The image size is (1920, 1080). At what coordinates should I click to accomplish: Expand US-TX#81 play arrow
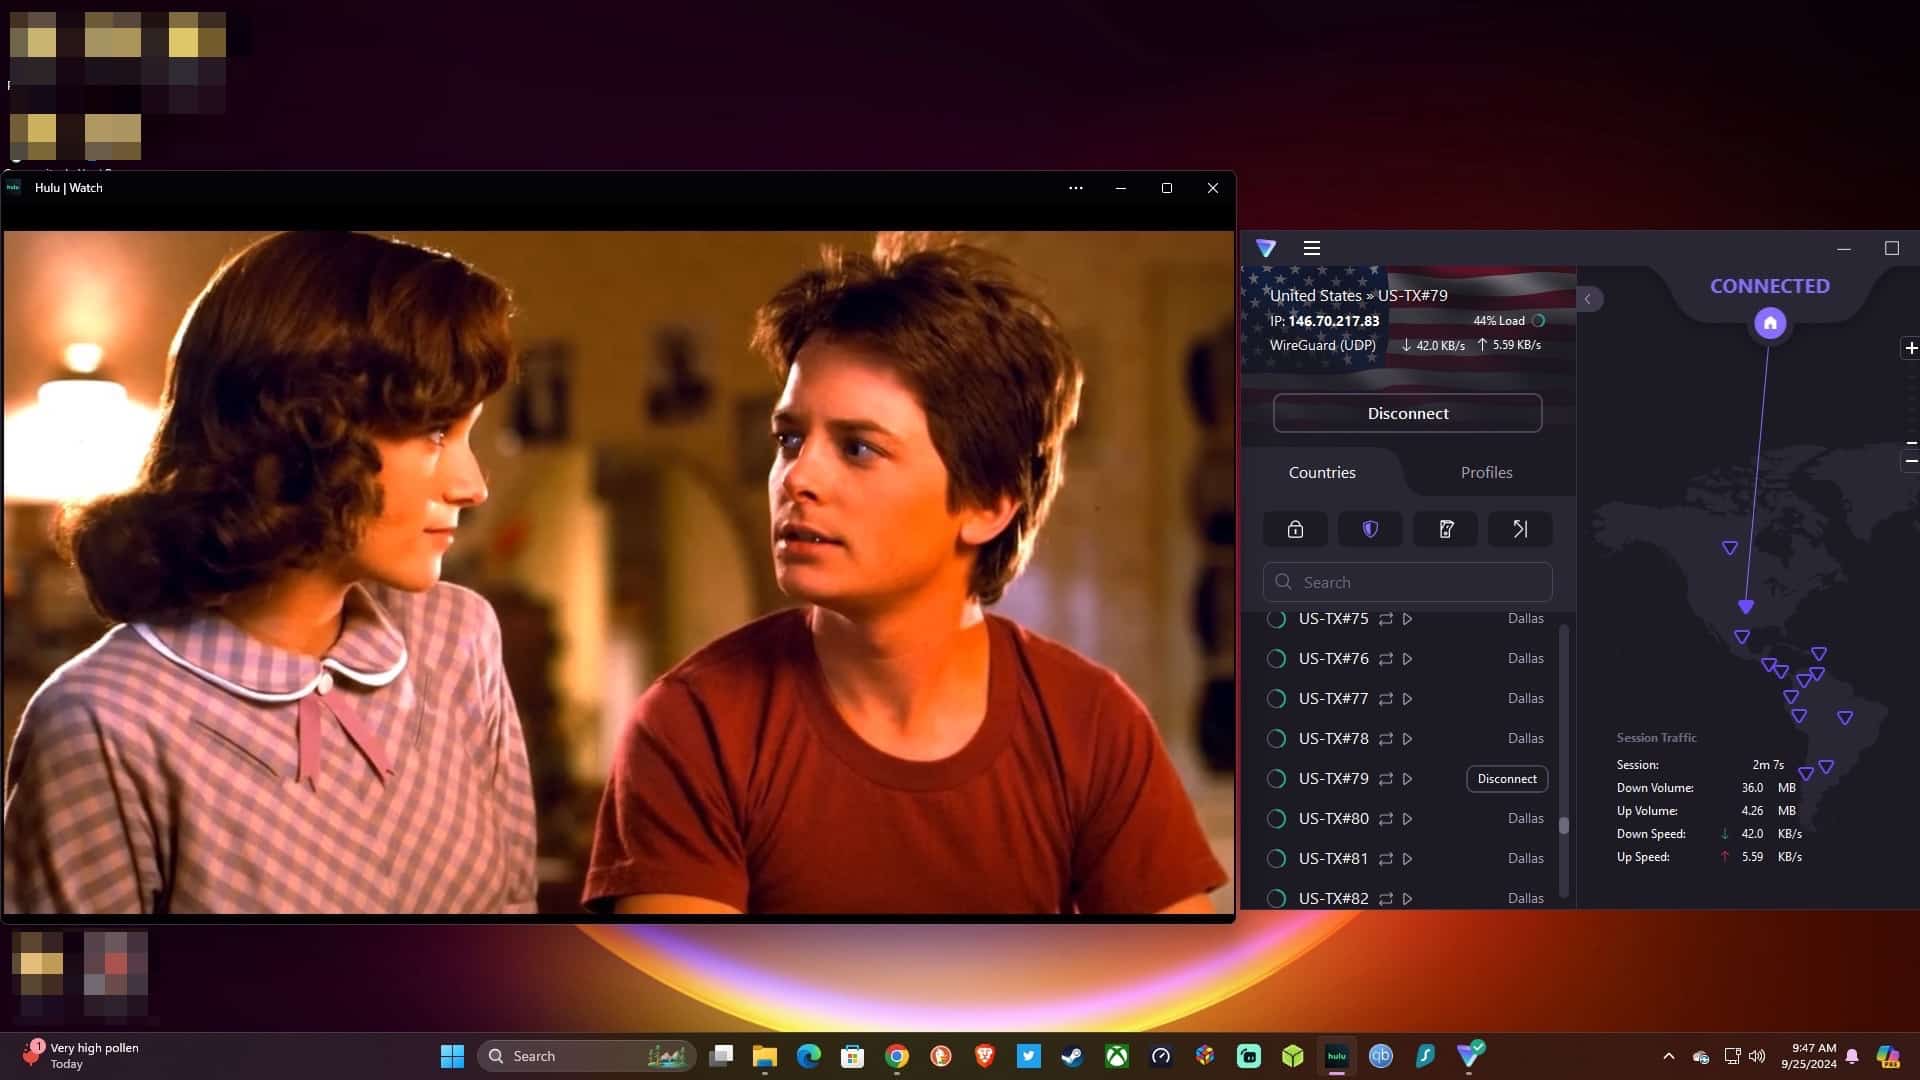click(1407, 859)
